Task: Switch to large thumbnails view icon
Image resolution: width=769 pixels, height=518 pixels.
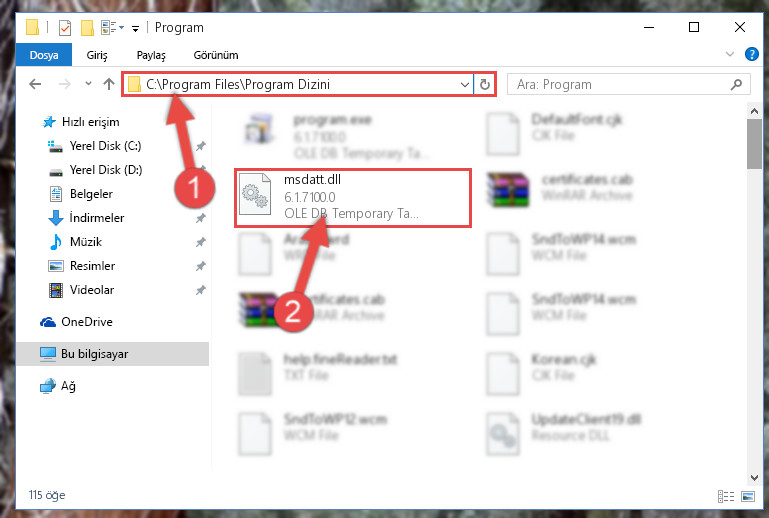Action: pos(748,496)
